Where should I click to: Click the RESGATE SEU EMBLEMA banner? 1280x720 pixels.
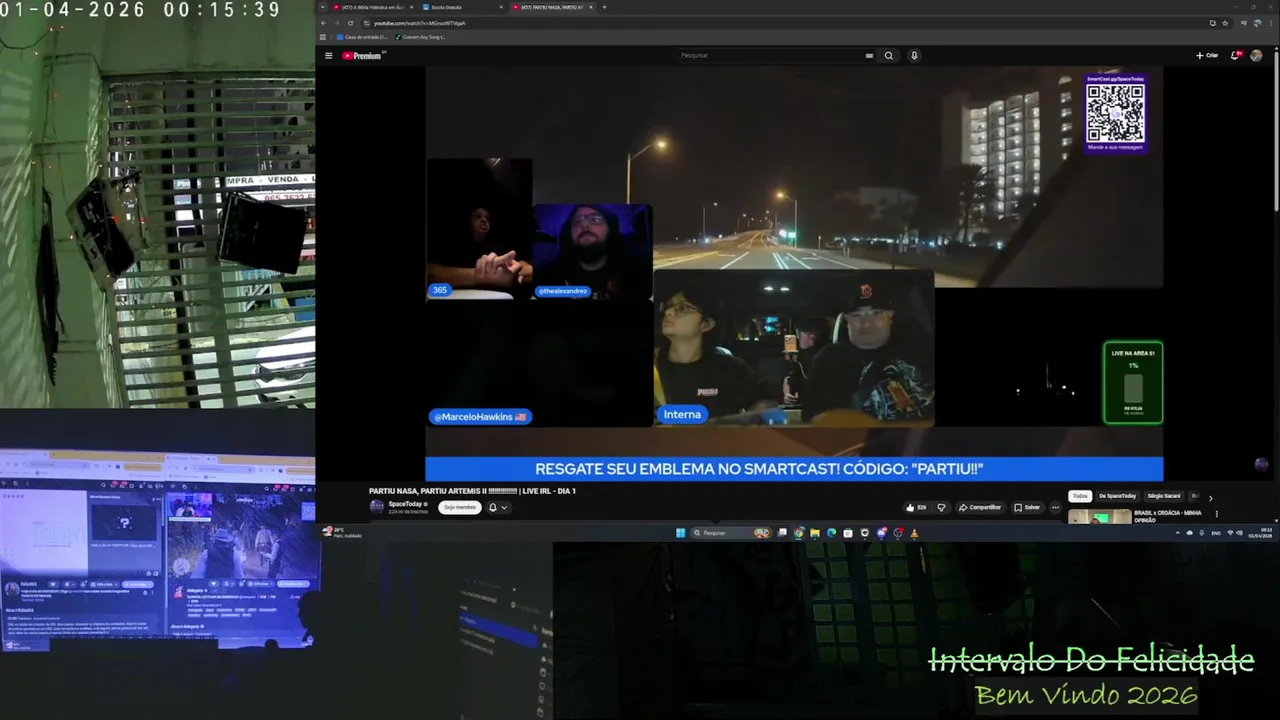[x=794, y=468]
